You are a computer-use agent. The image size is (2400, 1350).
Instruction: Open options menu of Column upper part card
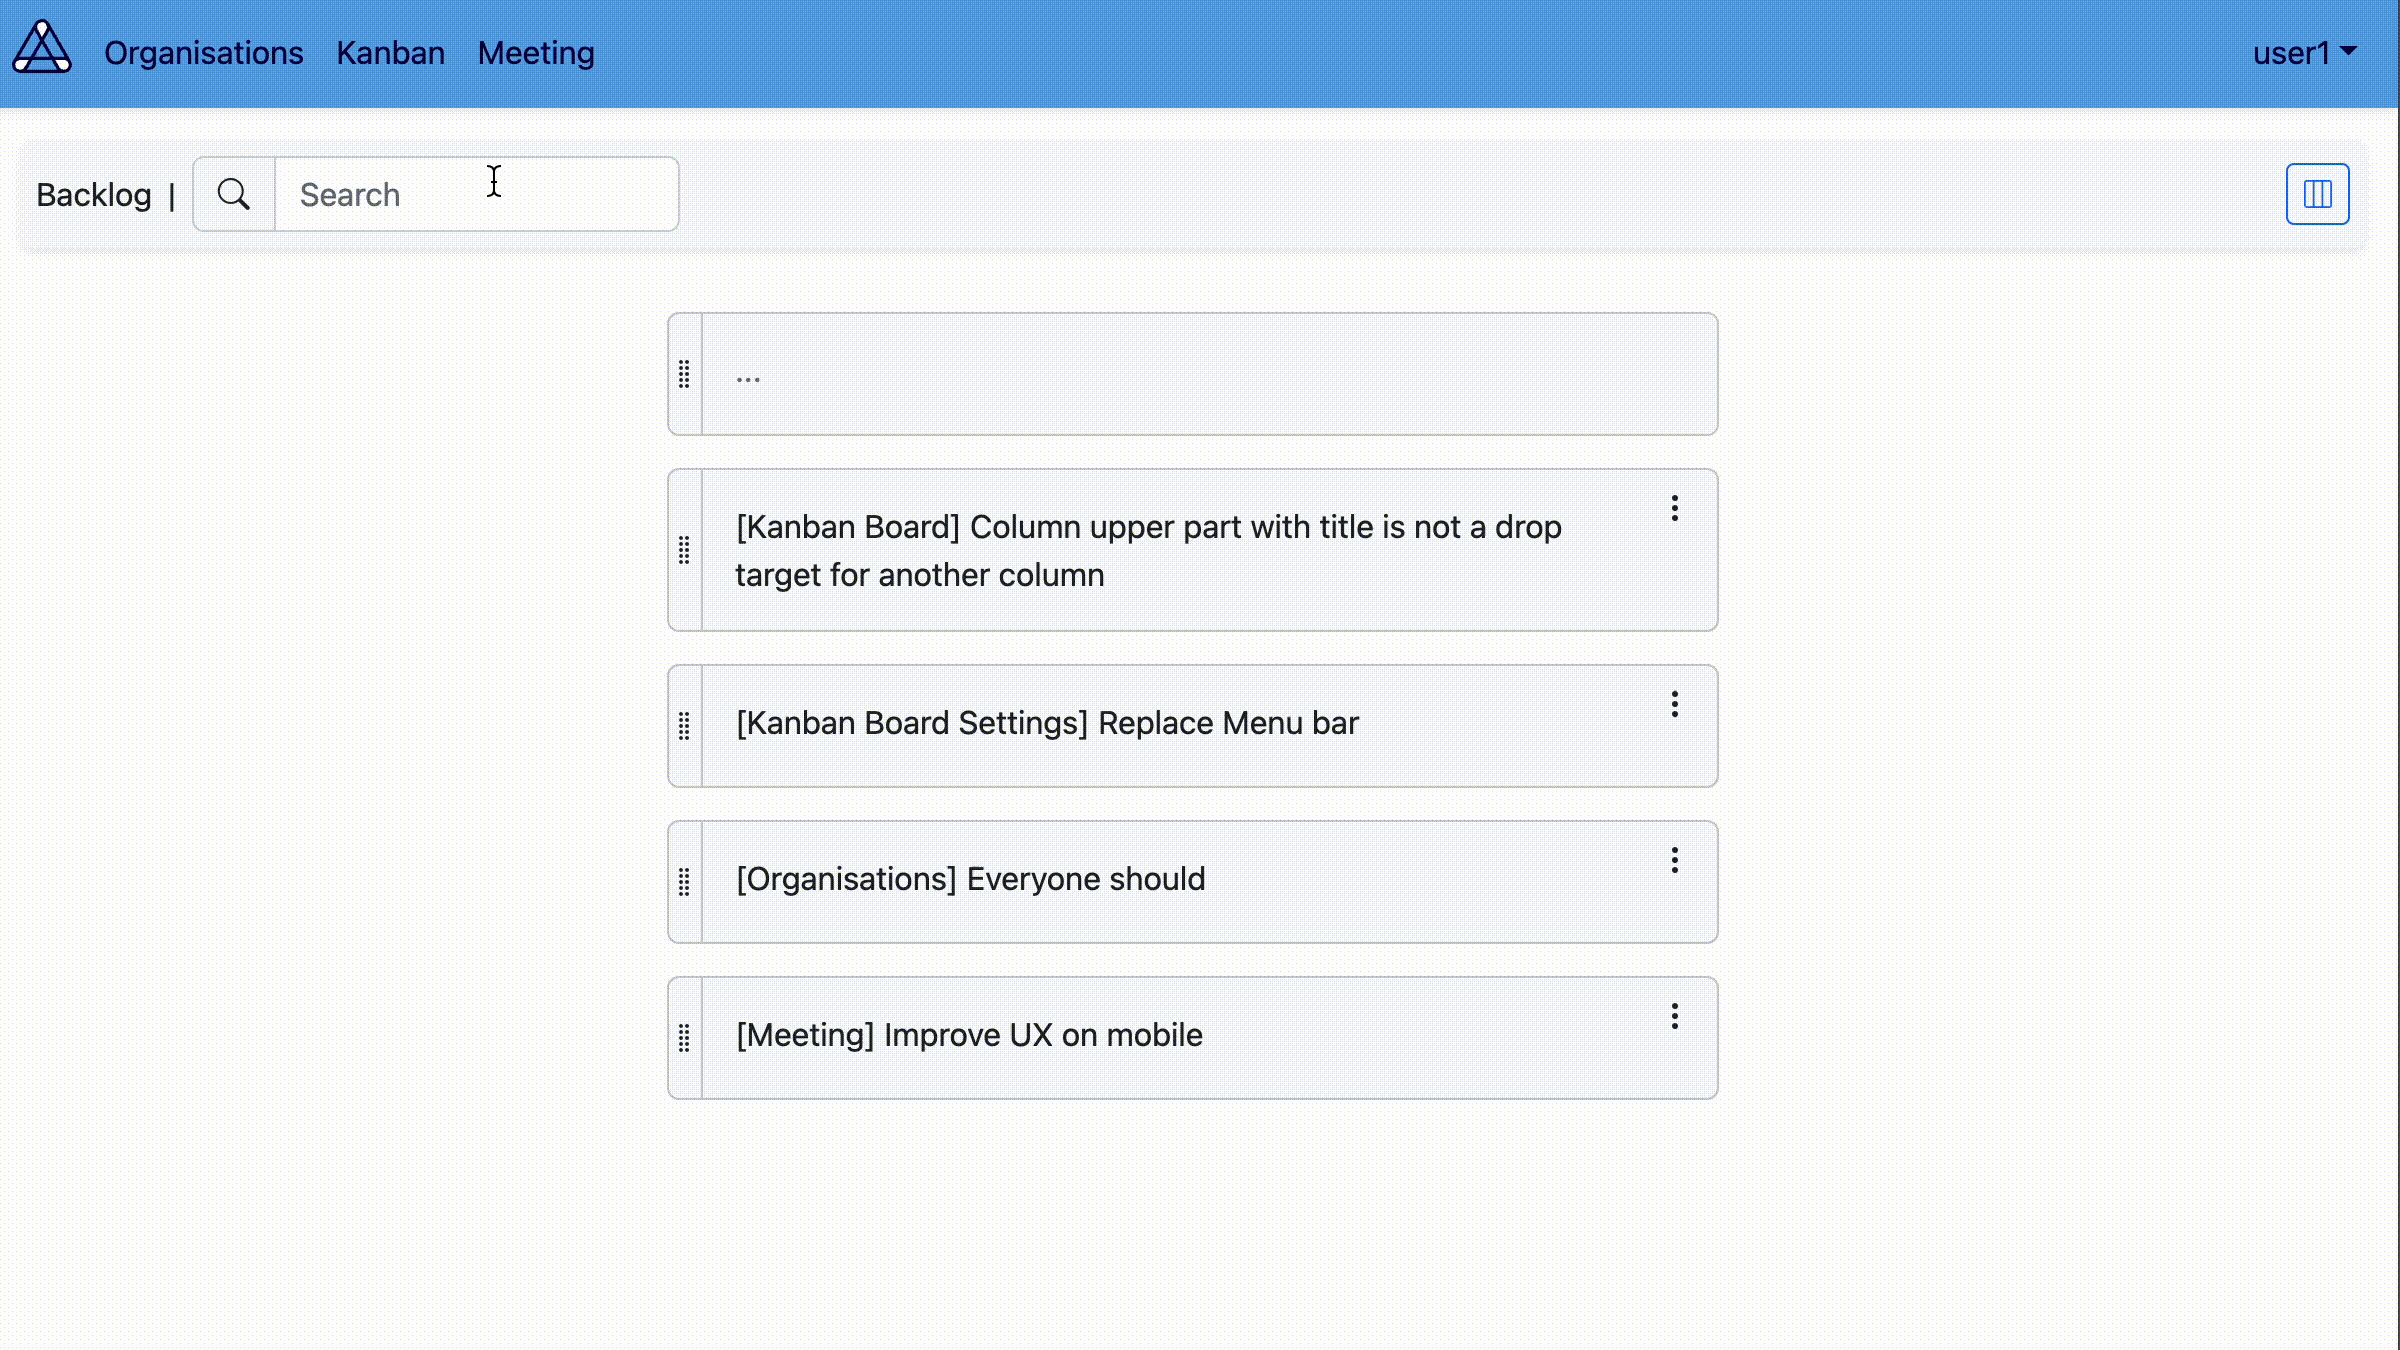point(1675,508)
